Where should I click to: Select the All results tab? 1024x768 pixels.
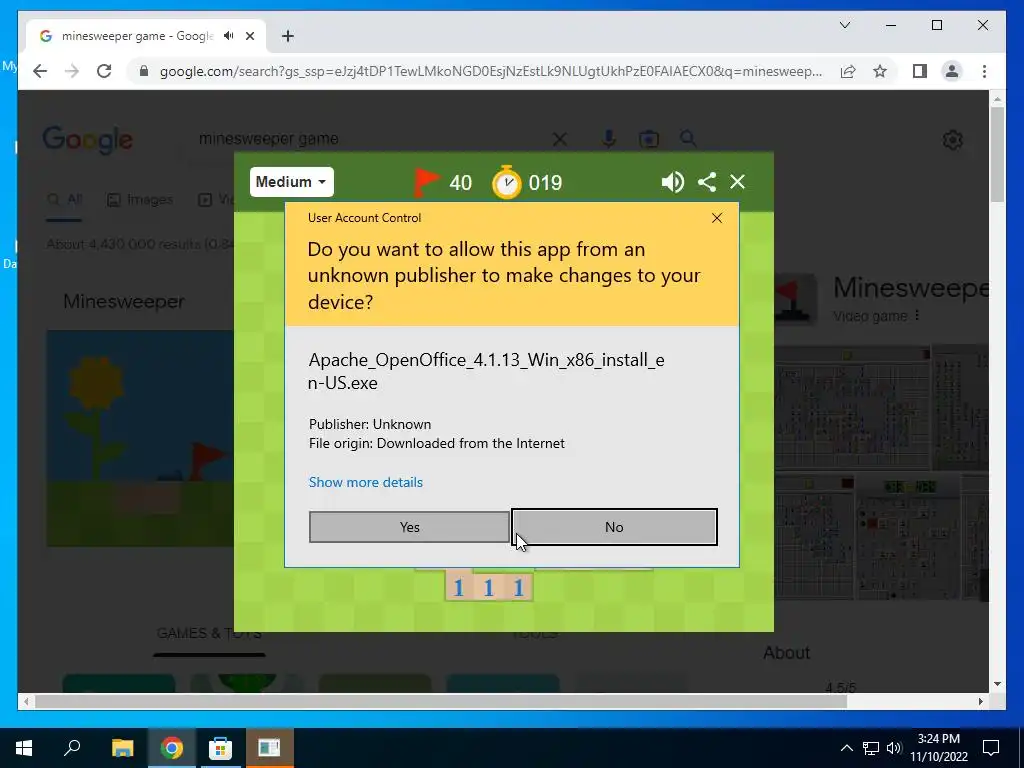pyautogui.click(x=65, y=199)
